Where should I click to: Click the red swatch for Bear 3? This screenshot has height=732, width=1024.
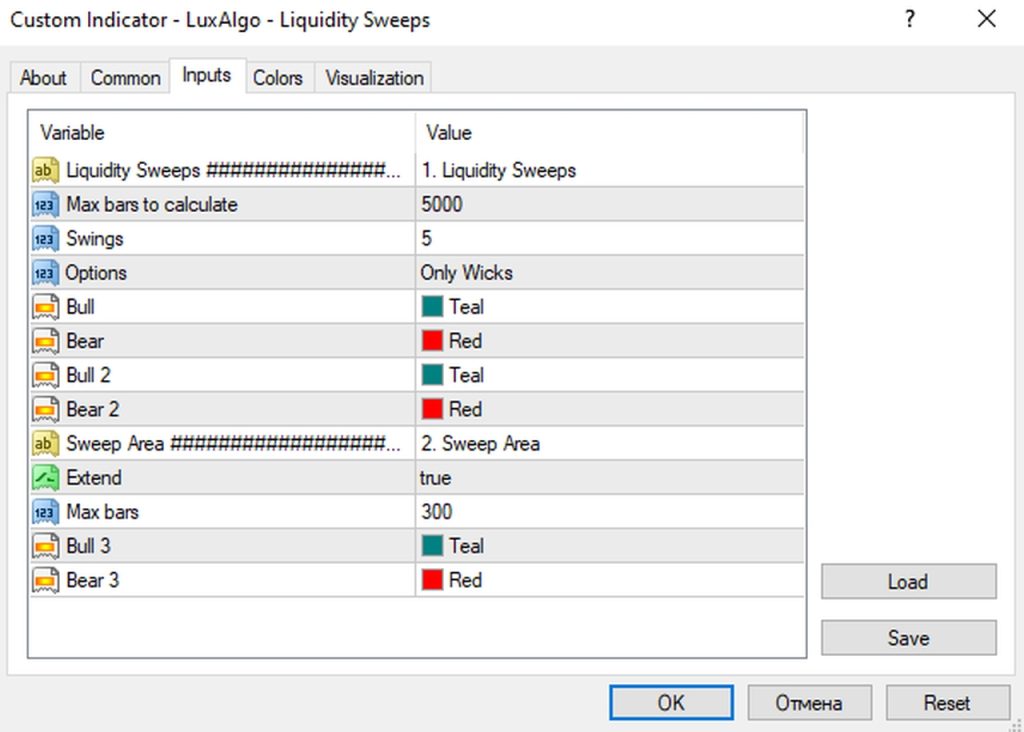(x=432, y=580)
